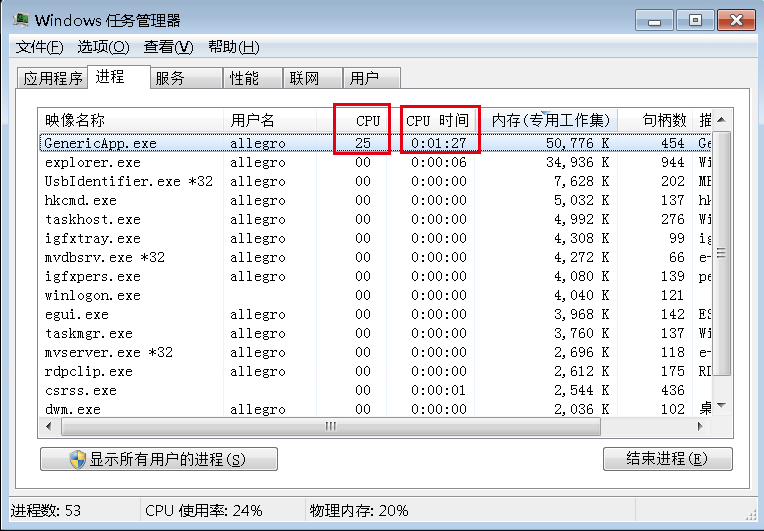Viewport: 764px width, 531px height.
Task: Click the 436 handle count cell
Action: 672,390
